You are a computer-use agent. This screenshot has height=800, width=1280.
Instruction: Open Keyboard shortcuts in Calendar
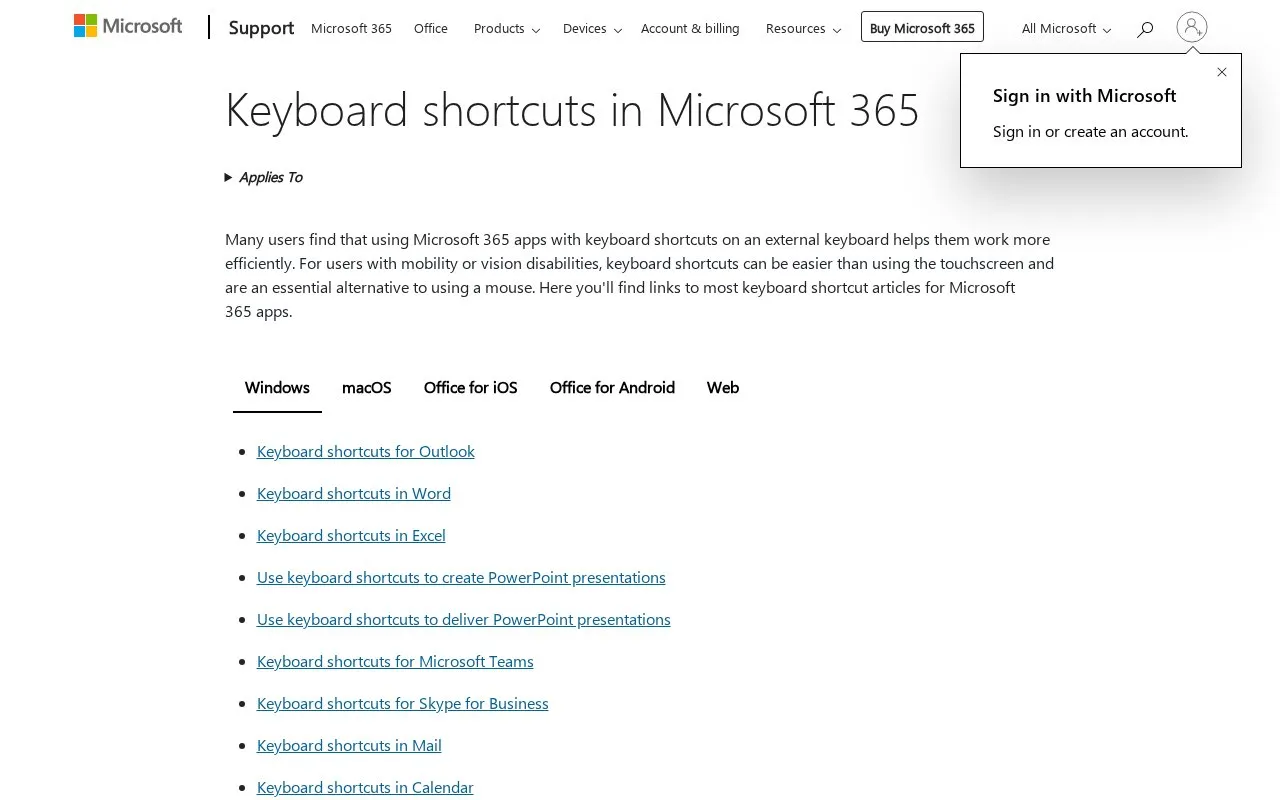point(365,787)
